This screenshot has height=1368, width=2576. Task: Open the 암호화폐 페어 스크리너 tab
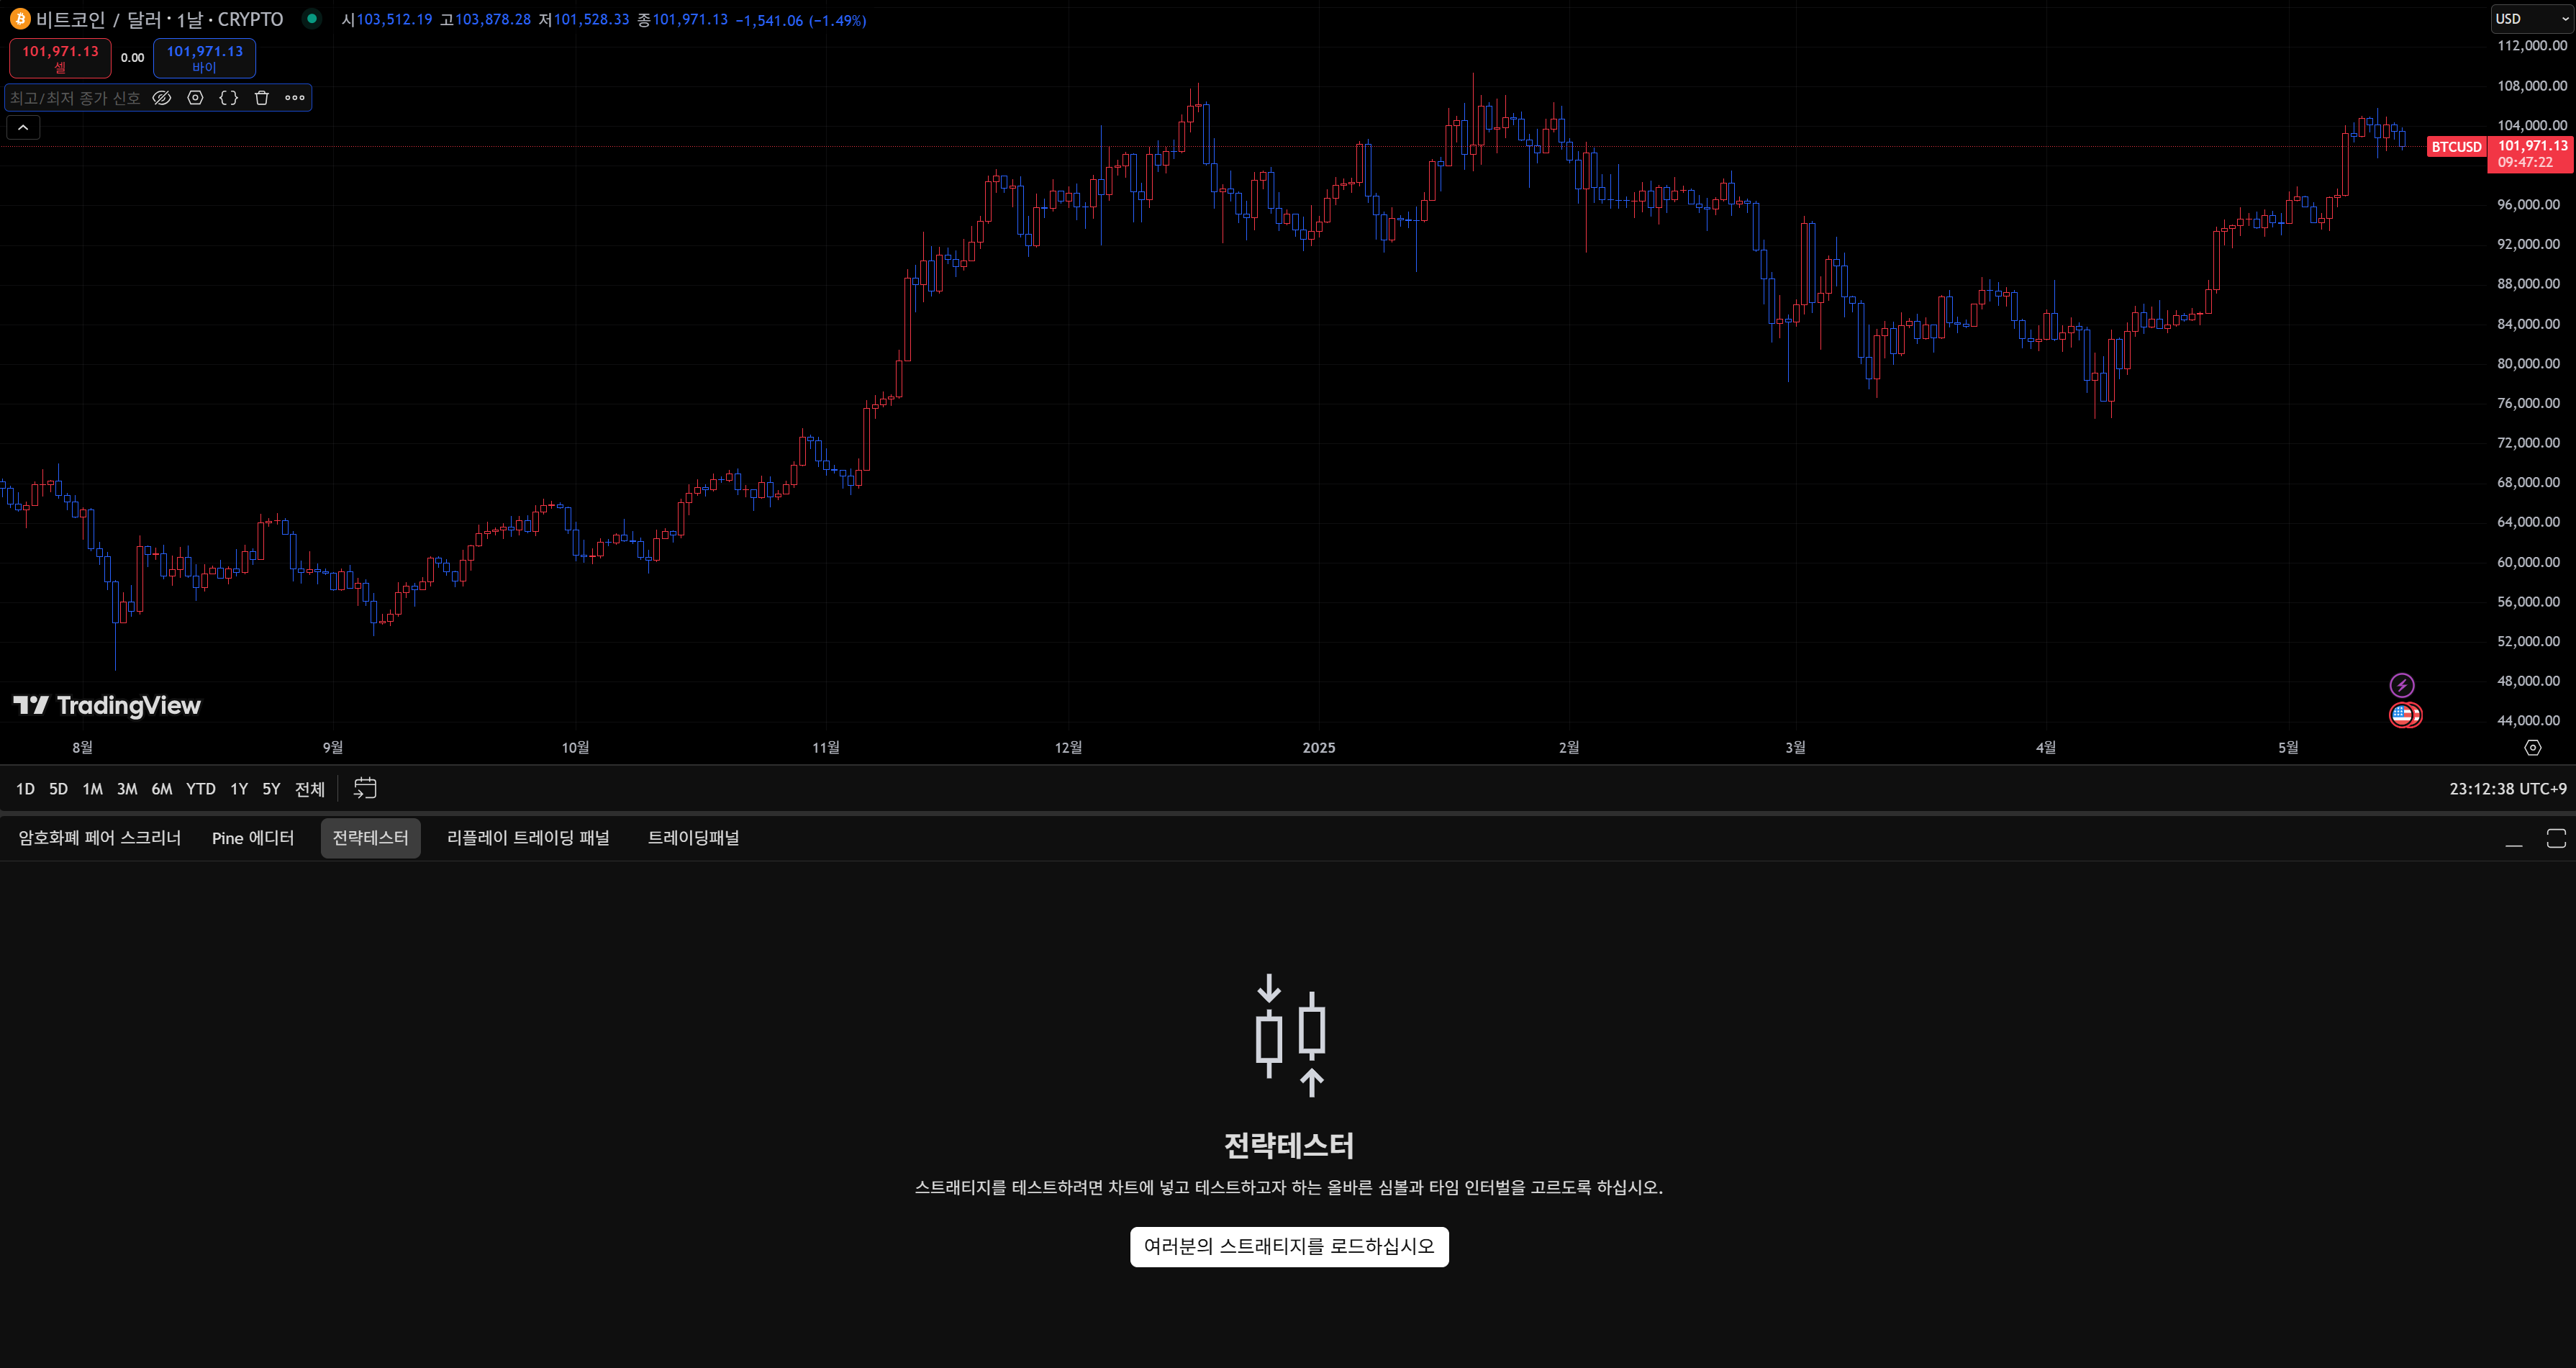[100, 838]
